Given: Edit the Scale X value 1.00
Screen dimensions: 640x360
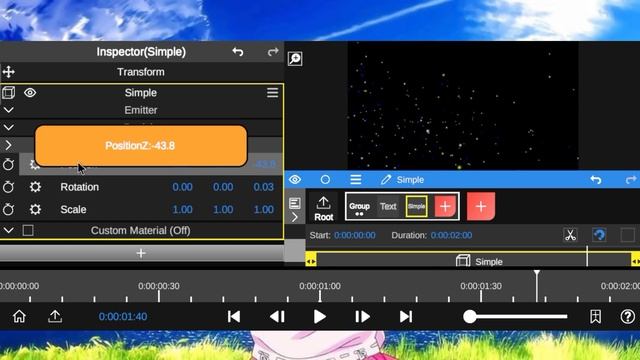Looking at the screenshot, I should [x=182, y=209].
